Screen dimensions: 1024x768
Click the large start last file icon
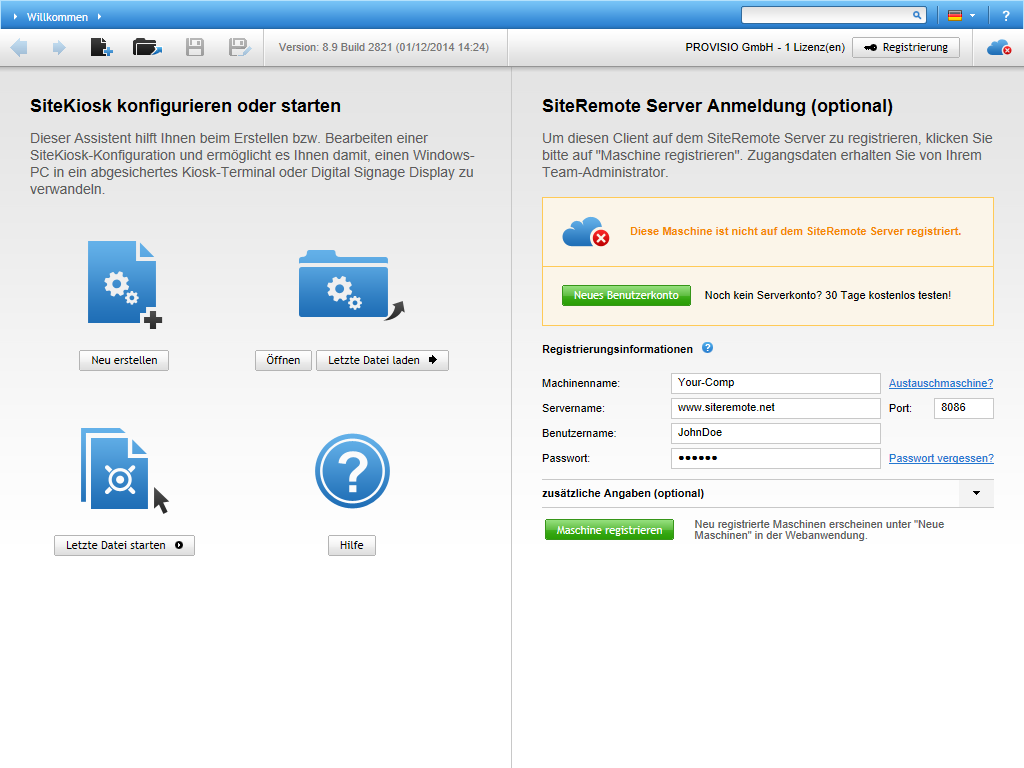click(x=122, y=471)
